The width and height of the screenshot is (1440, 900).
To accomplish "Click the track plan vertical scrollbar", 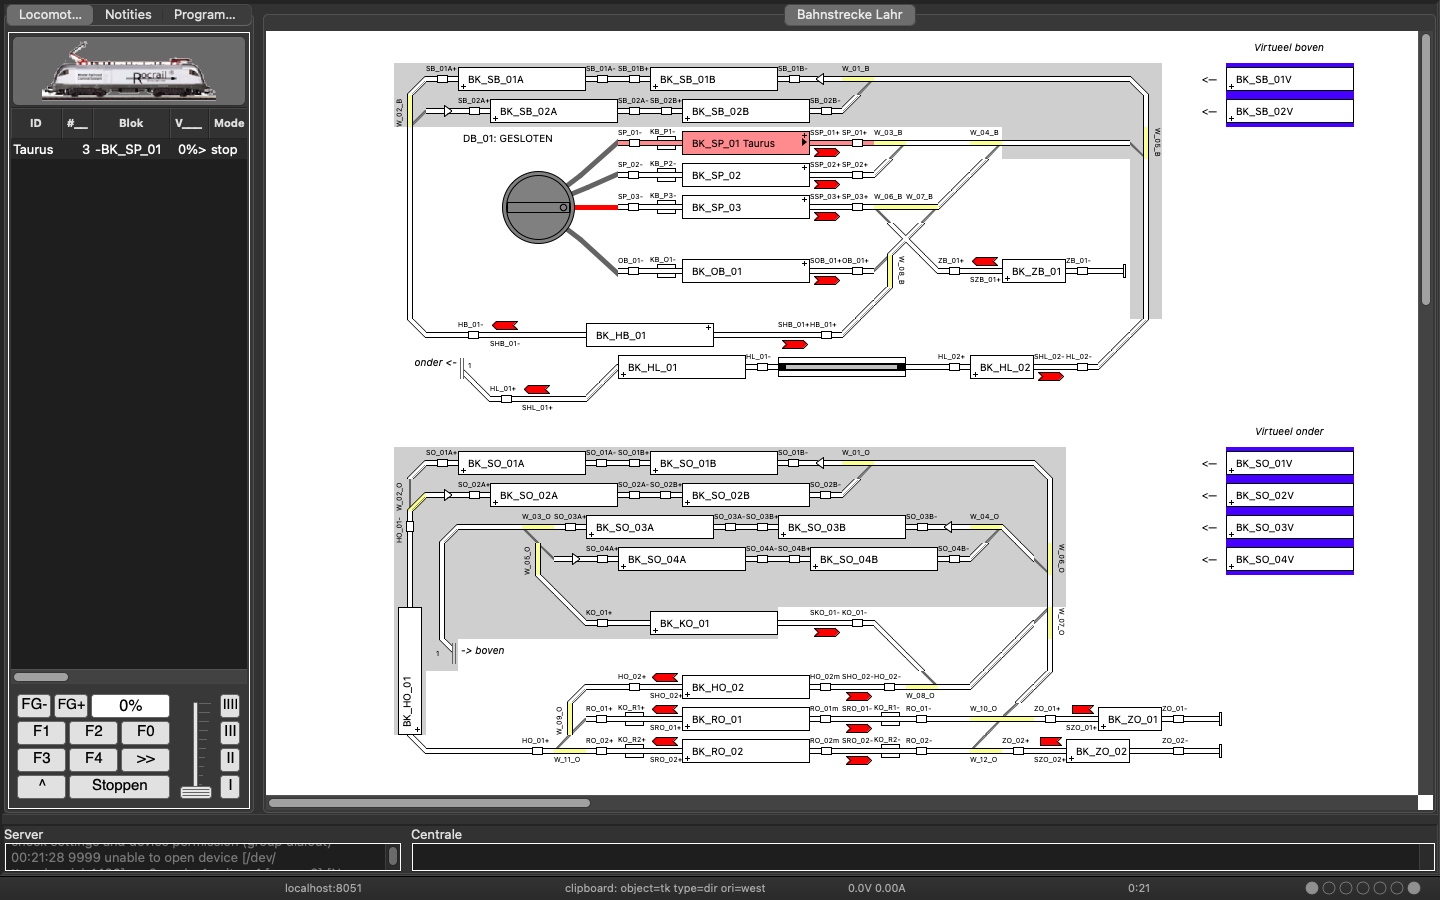I will tap(1426, 170).
